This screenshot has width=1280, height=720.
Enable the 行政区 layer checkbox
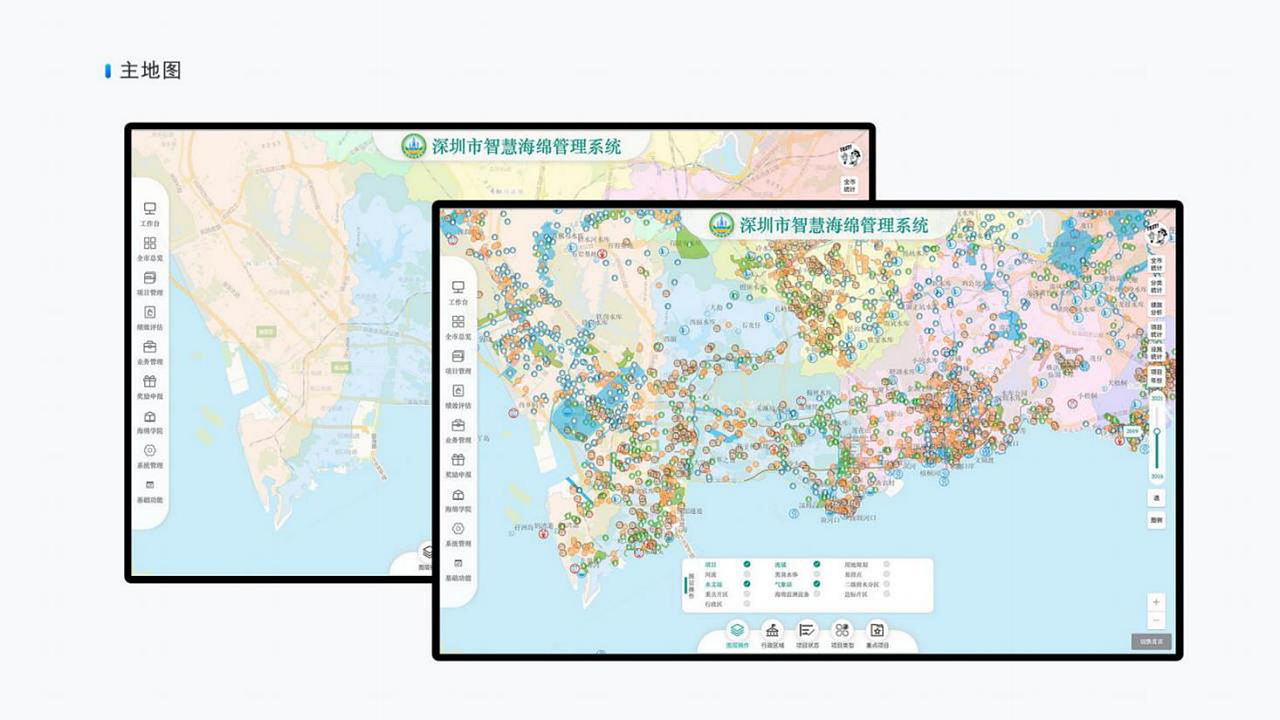coord(747,604)
